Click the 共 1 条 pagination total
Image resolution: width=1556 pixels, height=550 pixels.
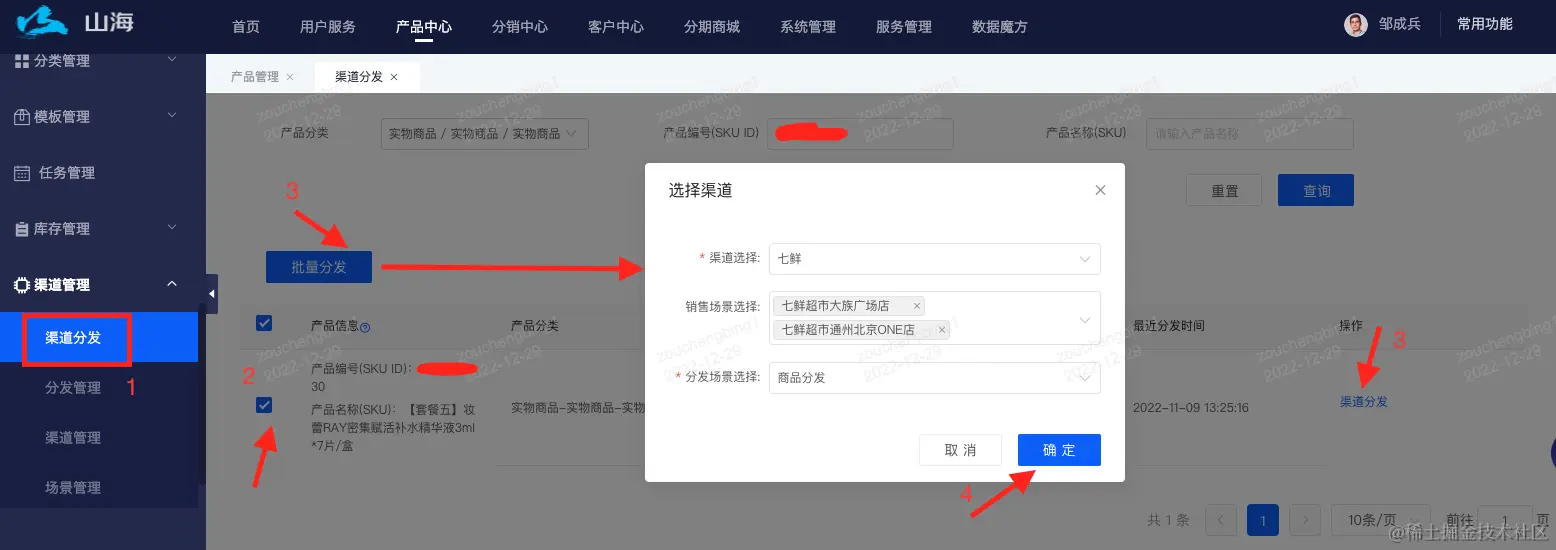pyautogui.click(x=1168, y=520)
